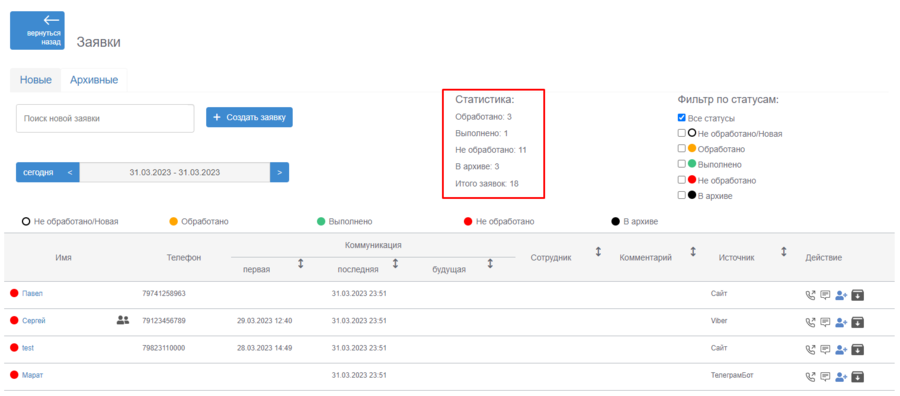Open the comment icon in Марат's row
900x396 pixels.
pyautogui.click(x=825, y=377)
